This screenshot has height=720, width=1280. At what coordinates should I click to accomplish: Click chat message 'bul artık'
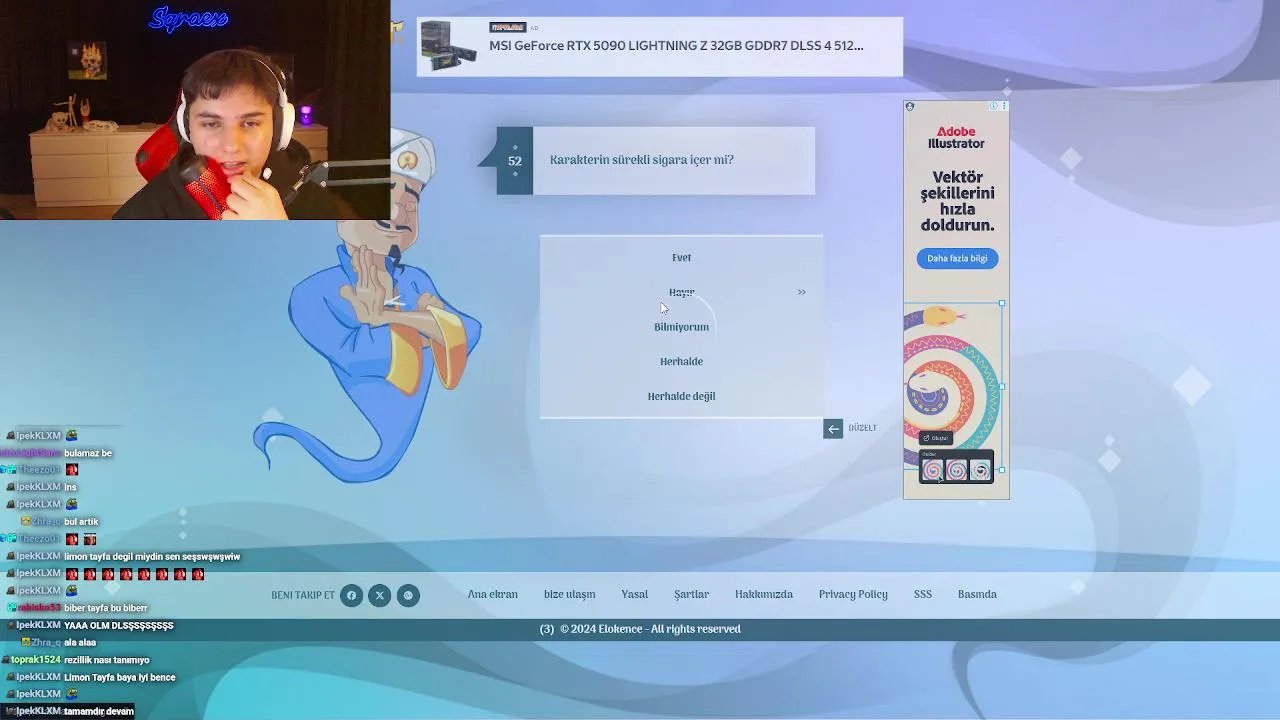[x=81, y=522]
